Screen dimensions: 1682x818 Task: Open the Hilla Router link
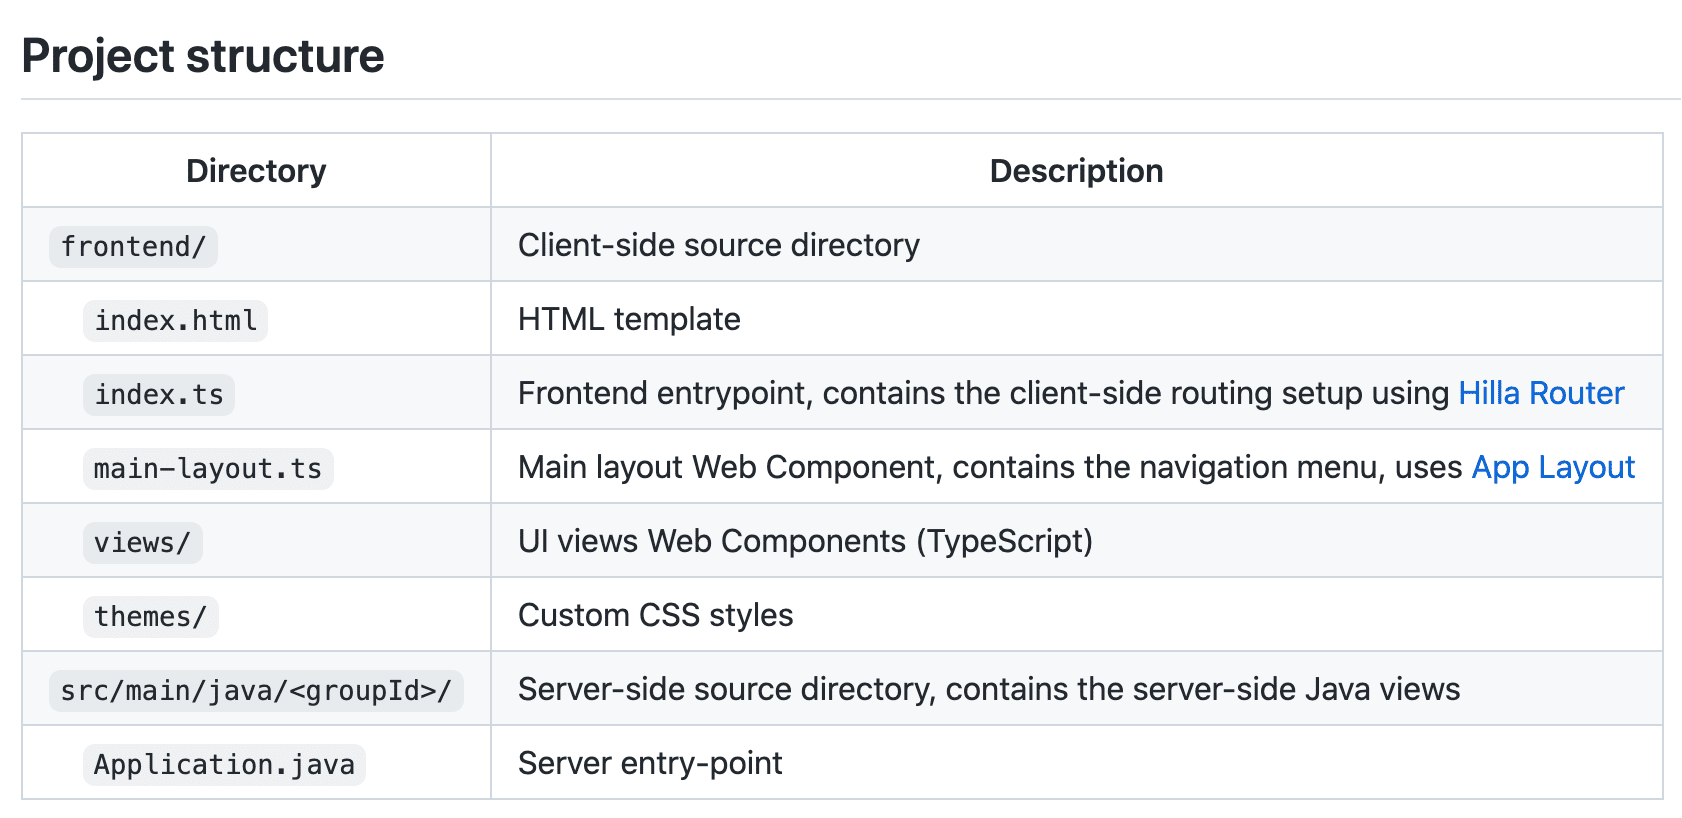point(1541,393)
